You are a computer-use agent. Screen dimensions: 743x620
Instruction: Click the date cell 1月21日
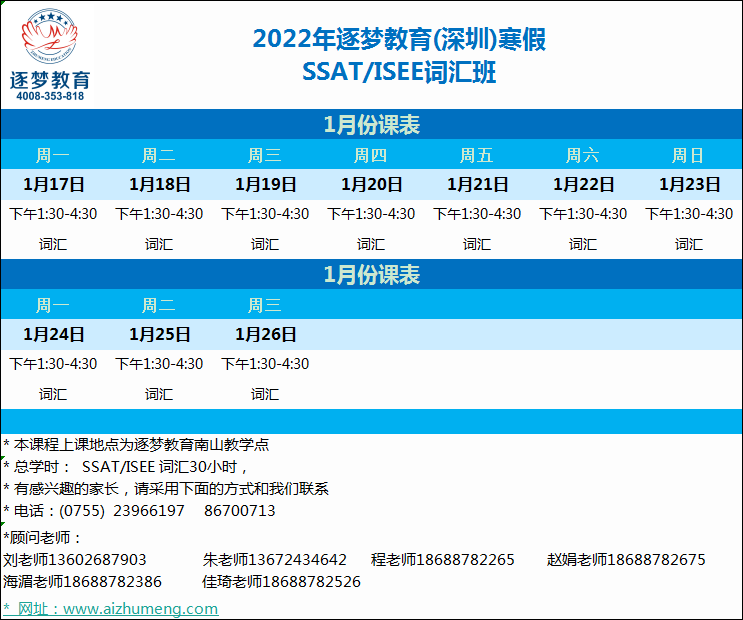click(x=478, y=184)
